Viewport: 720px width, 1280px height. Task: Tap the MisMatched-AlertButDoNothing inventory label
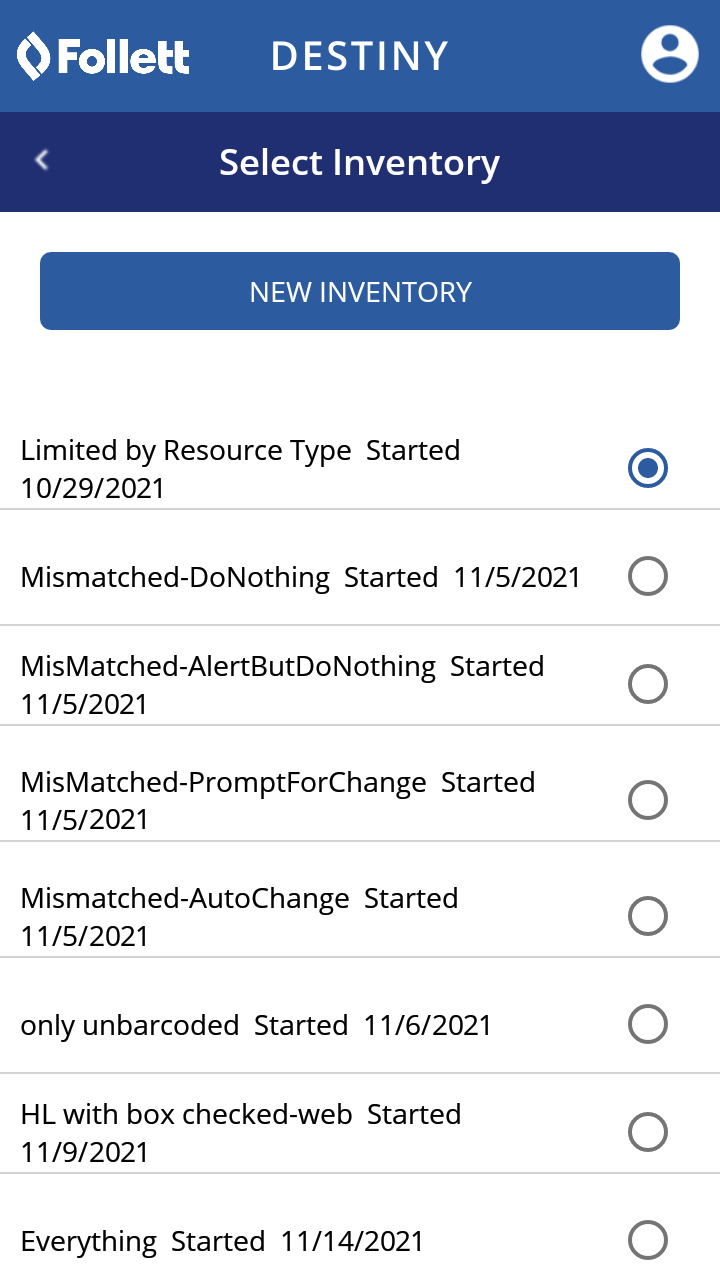coord(282,684)
